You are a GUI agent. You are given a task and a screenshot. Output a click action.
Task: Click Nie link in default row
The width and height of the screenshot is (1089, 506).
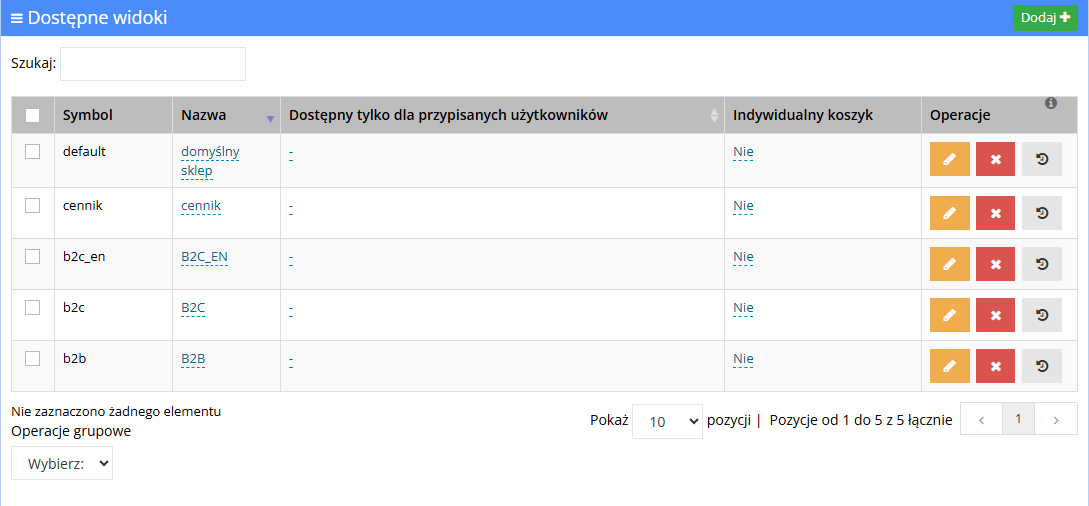(x=743, y=152)
